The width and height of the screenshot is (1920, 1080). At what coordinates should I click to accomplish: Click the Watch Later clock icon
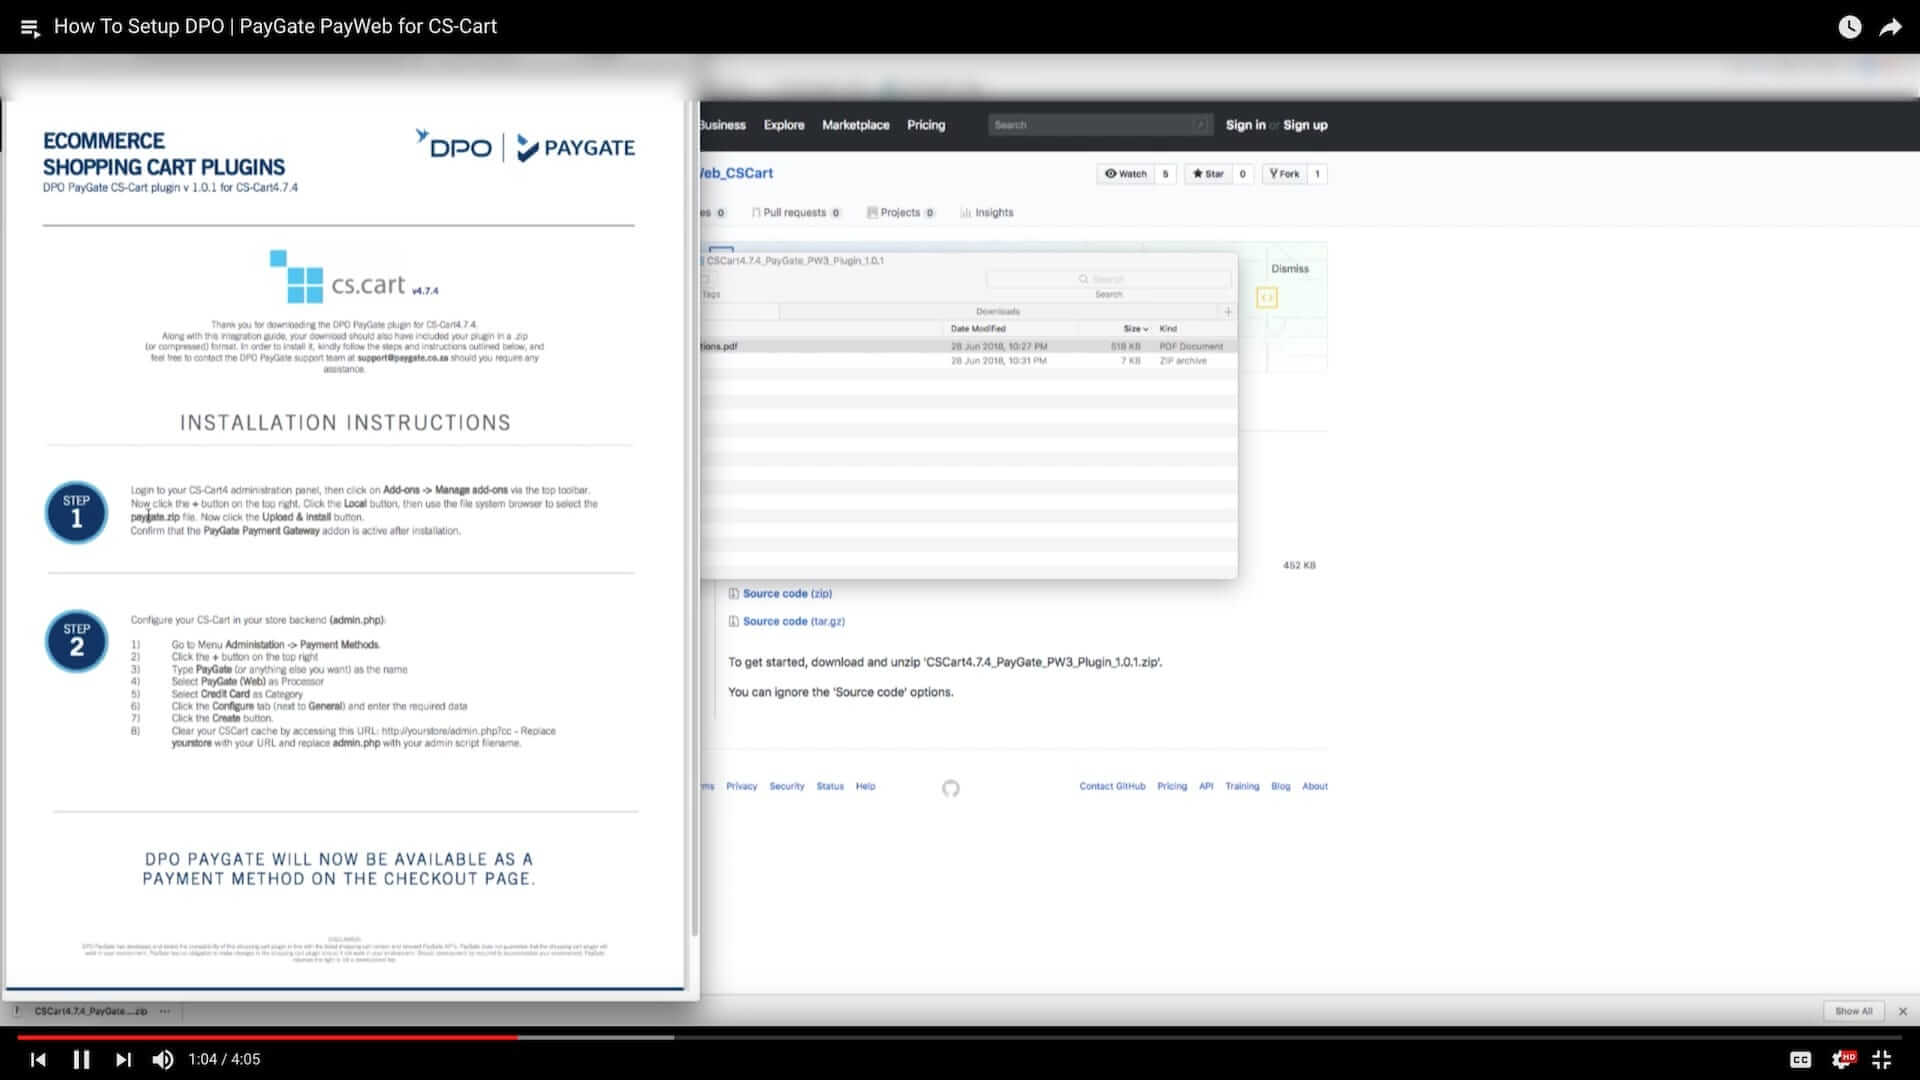[x=1849, y=27]
